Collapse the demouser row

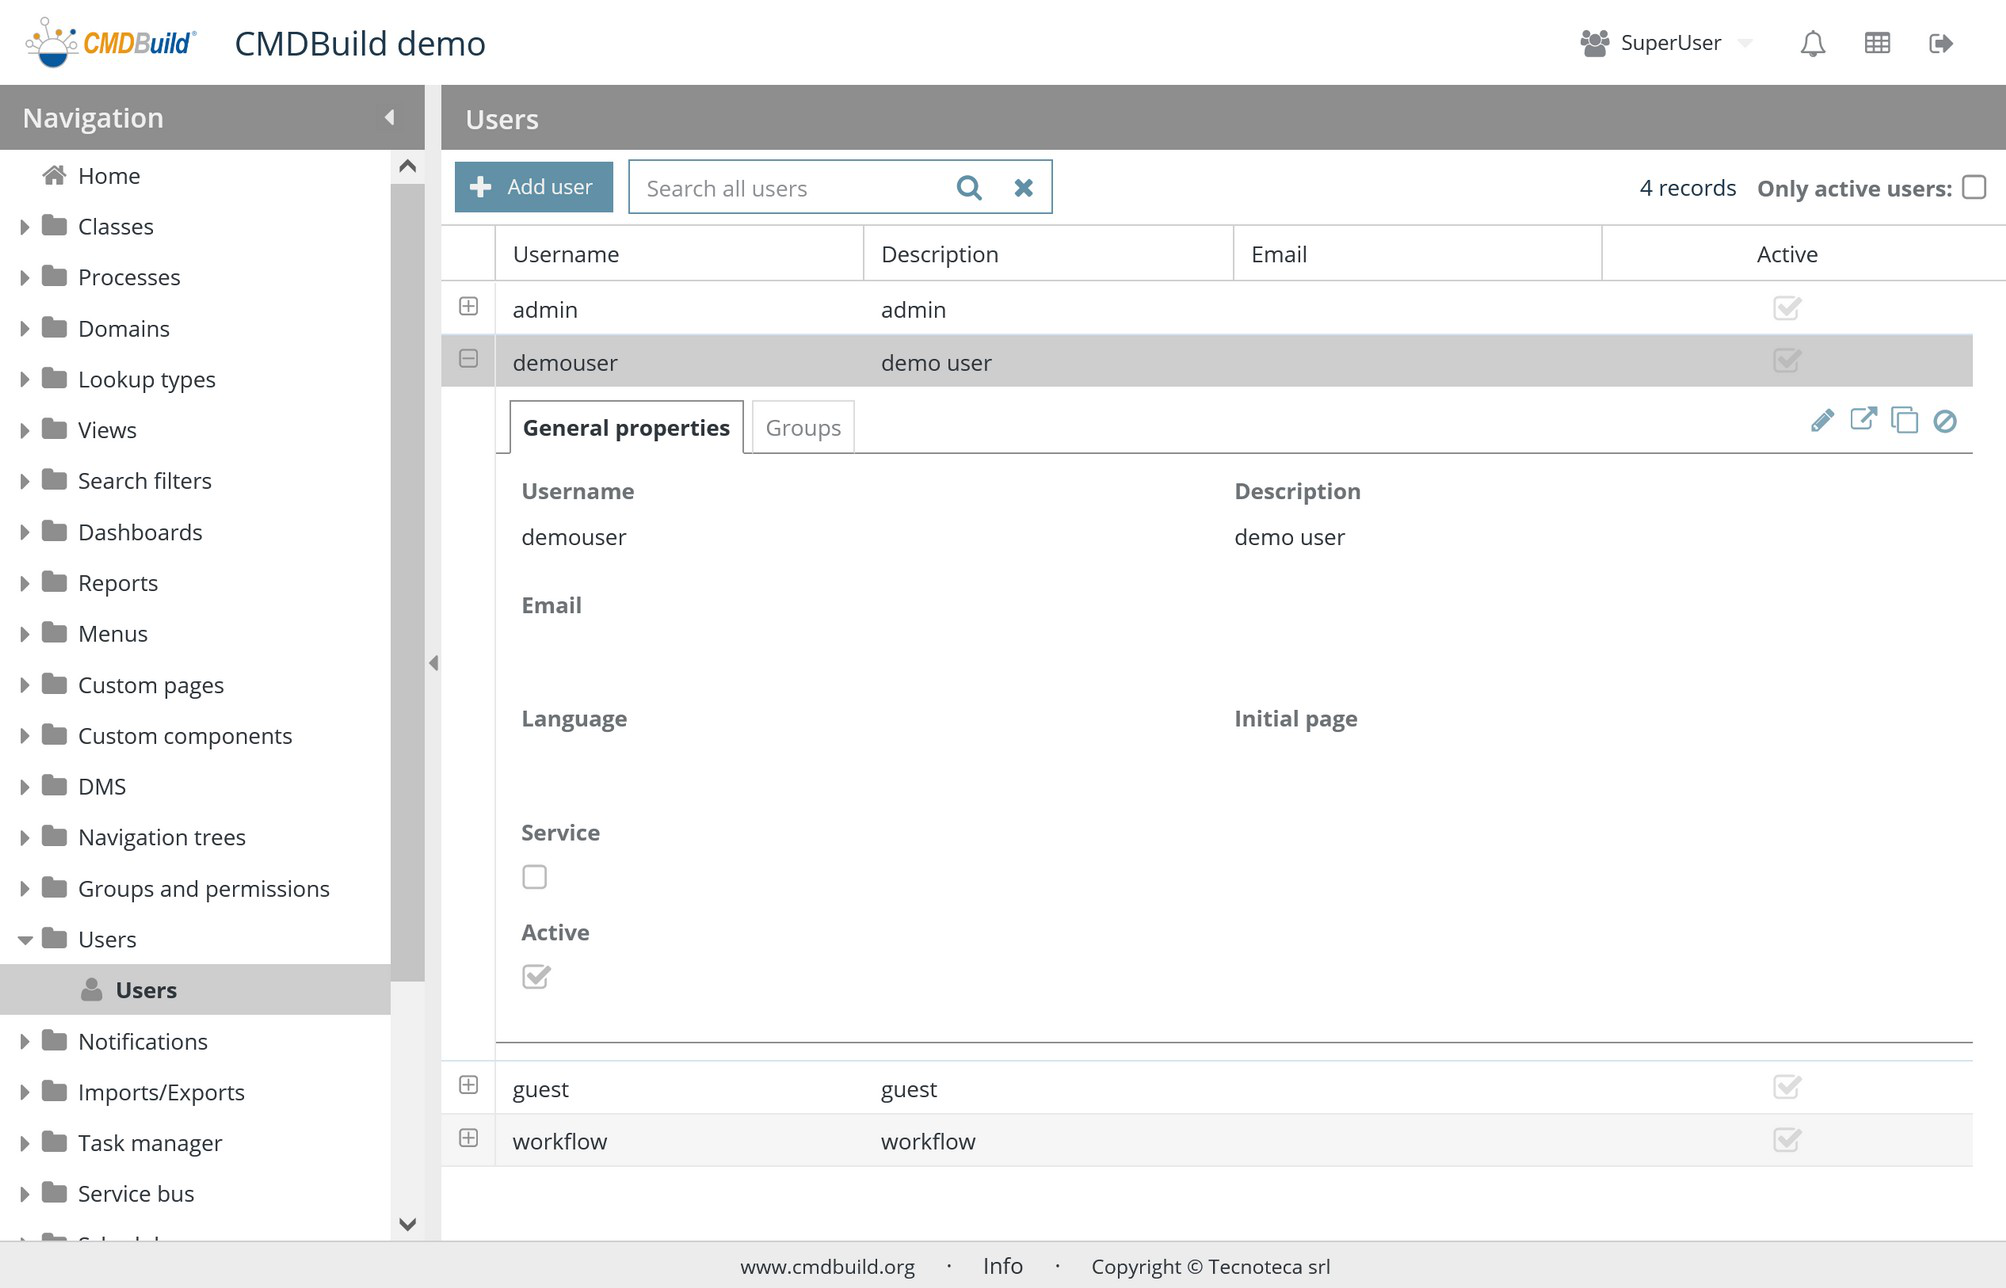point(468,359)
